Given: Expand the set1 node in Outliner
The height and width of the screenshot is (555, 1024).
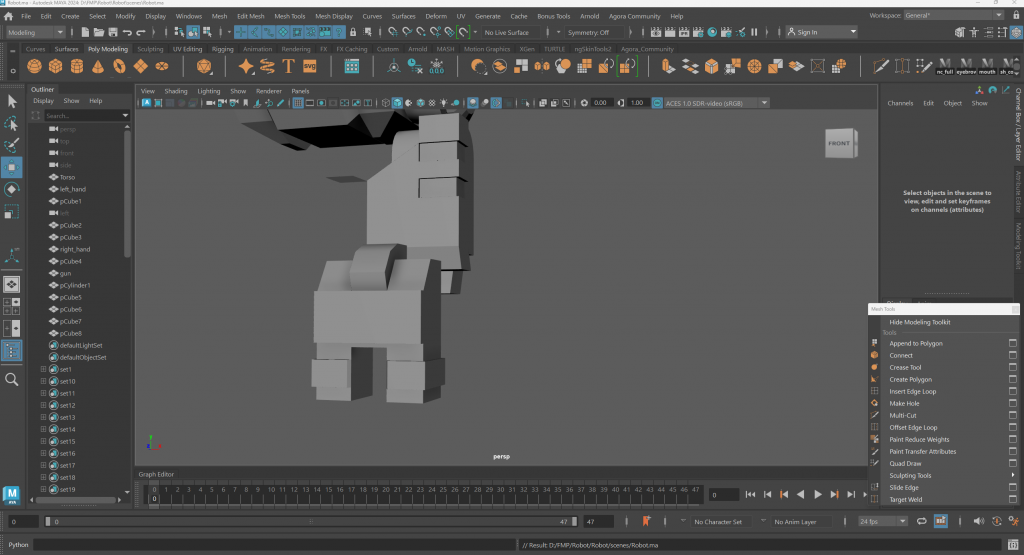Looking at the screenshot, I should coord(43,370).
